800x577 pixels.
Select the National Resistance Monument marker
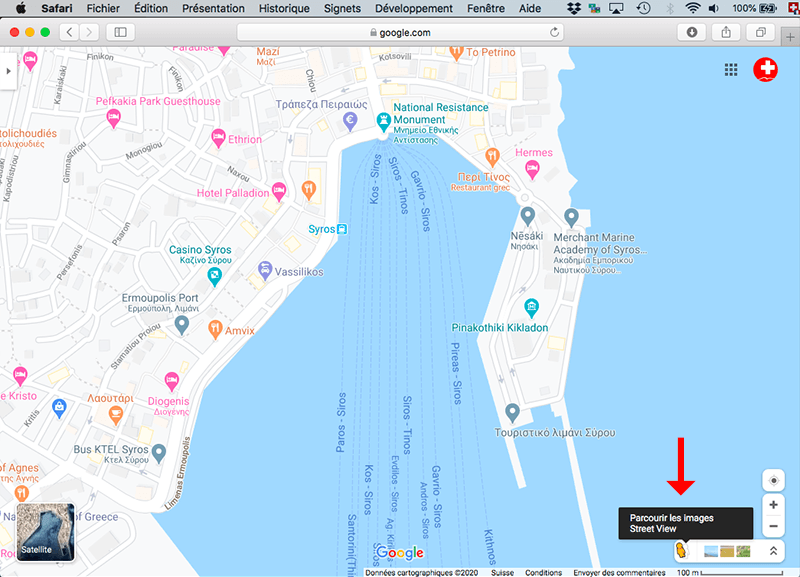click(x=383, y=122)
